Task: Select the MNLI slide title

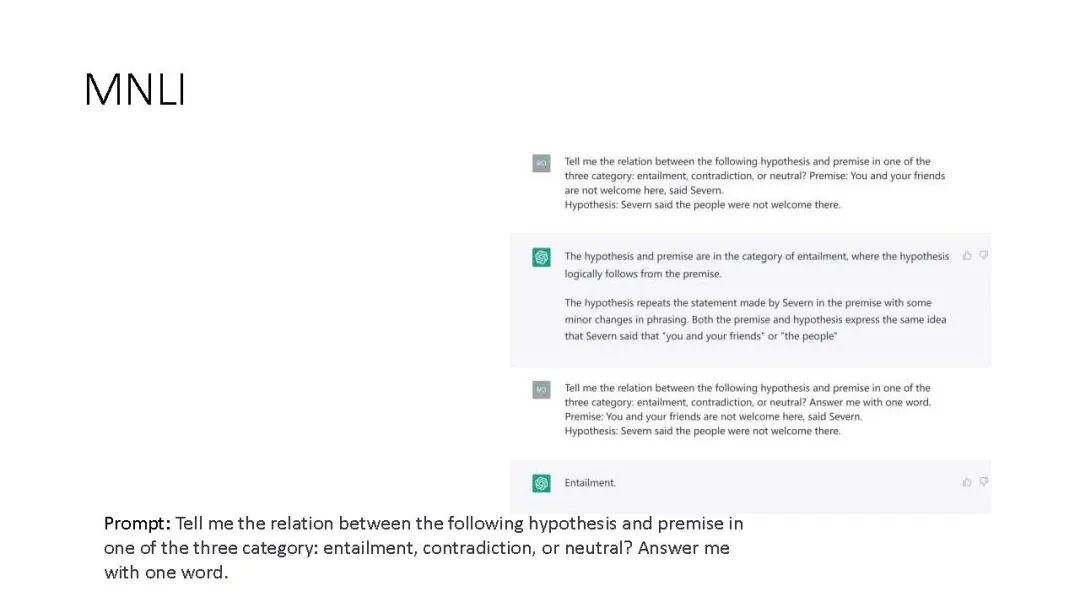Action: (135, 90)
